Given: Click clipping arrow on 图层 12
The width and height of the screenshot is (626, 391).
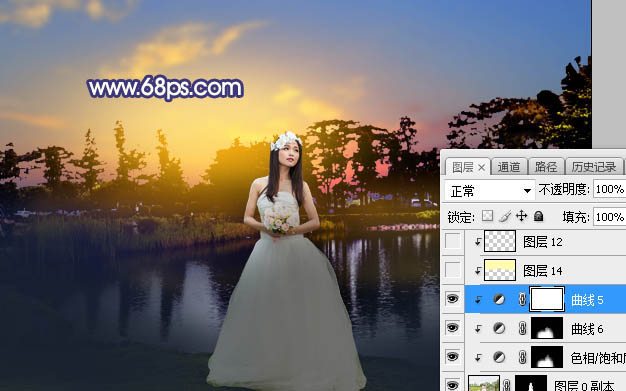Looking at the screenshot, I should coord(477,242).
